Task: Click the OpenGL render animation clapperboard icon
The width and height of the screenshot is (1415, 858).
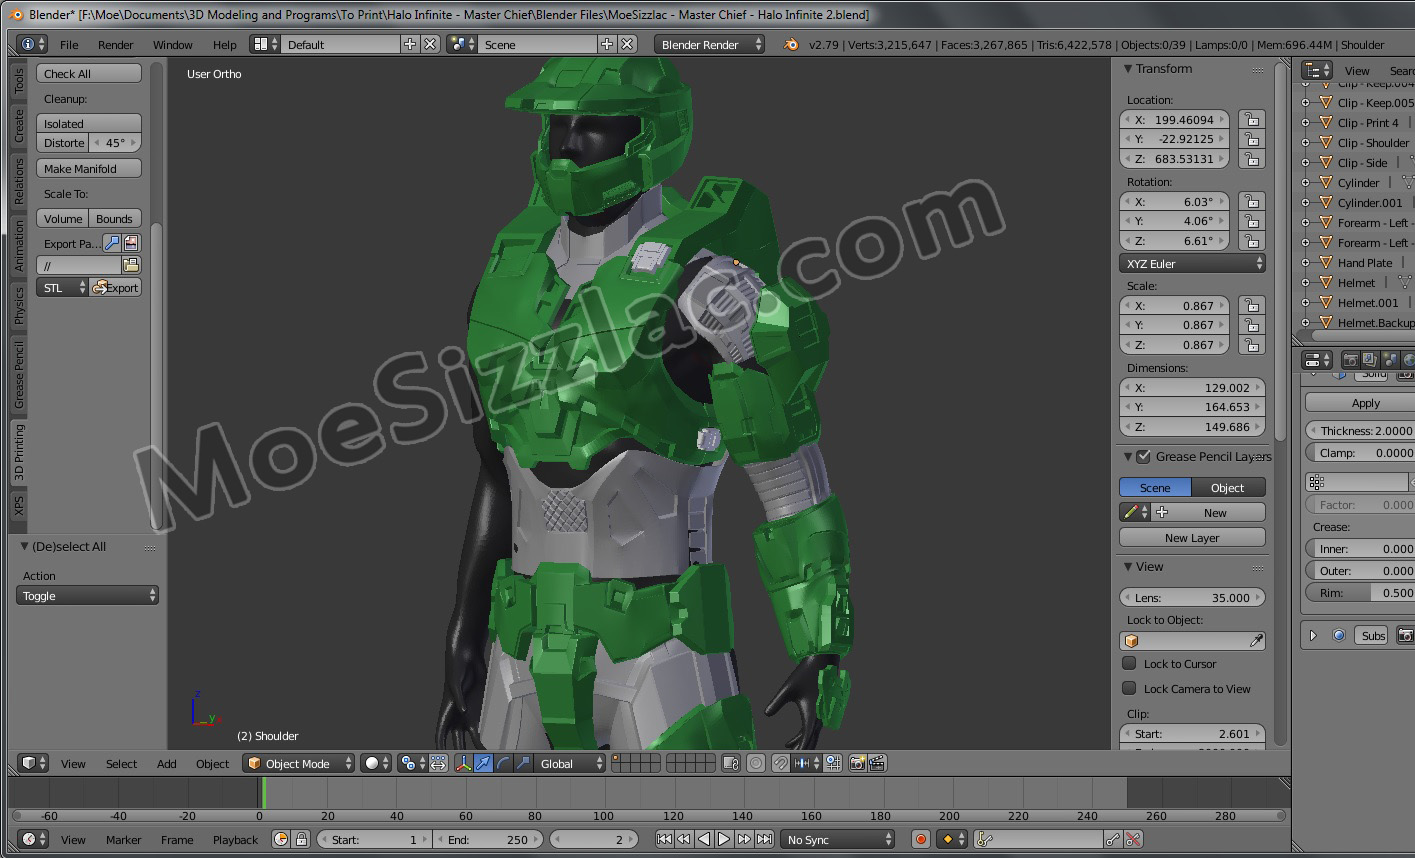Action: point(877,763)
